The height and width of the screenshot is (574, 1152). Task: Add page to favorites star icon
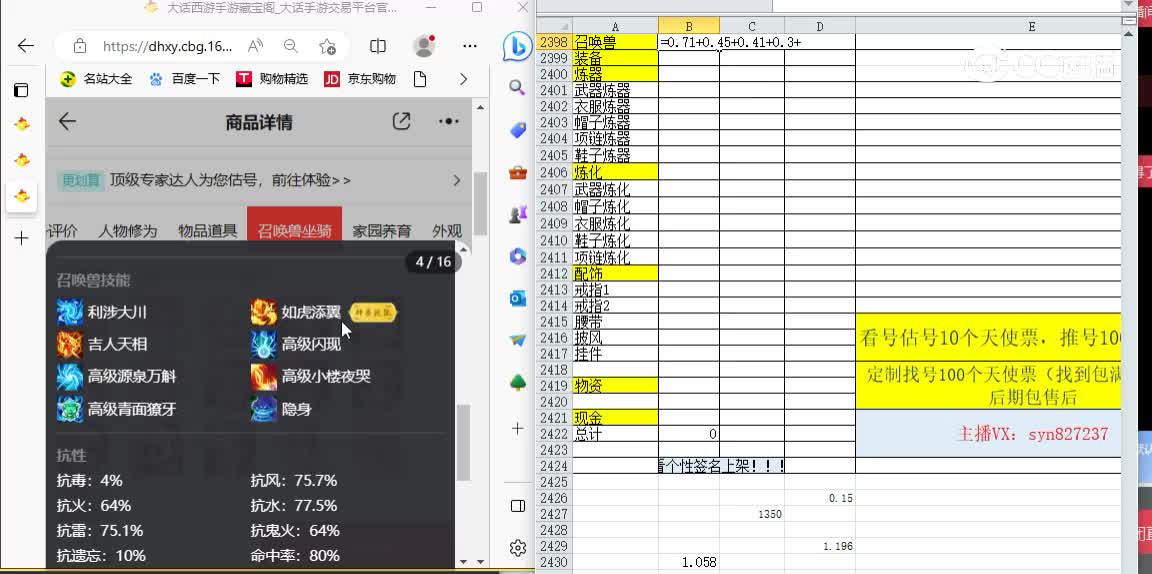click(328, 46)
